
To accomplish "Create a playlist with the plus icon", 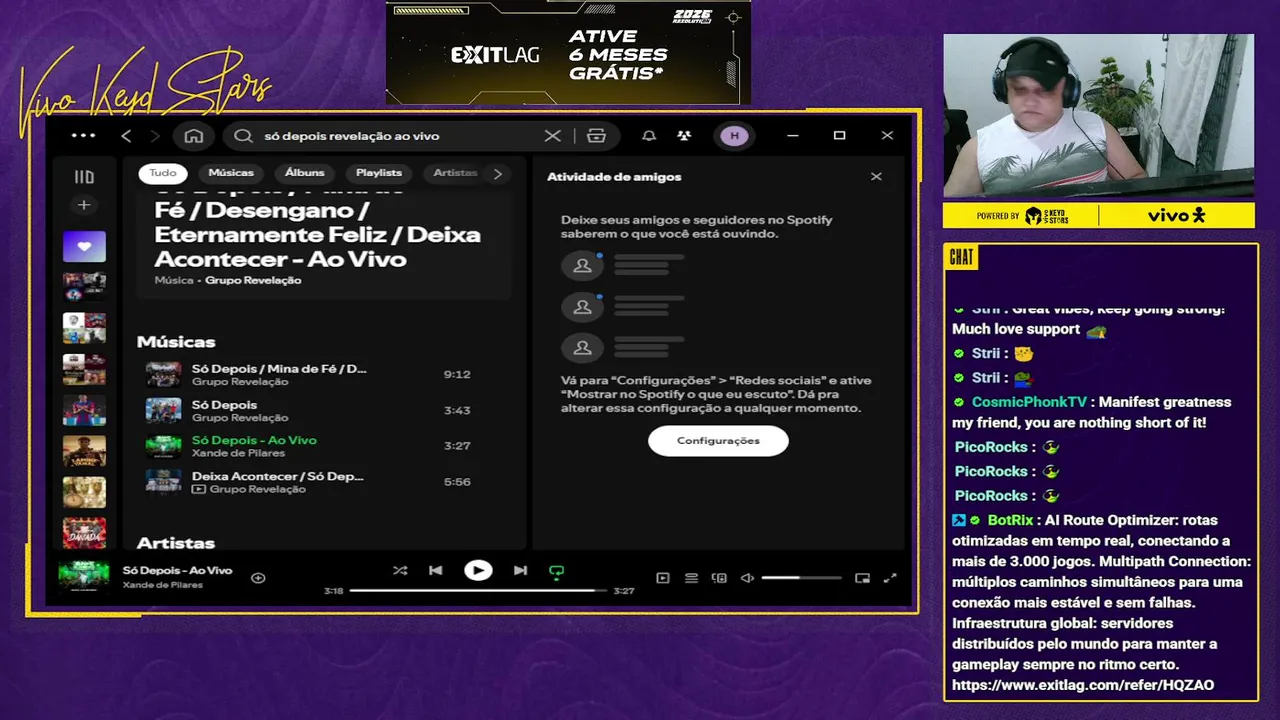I will [x=84, y=205].
